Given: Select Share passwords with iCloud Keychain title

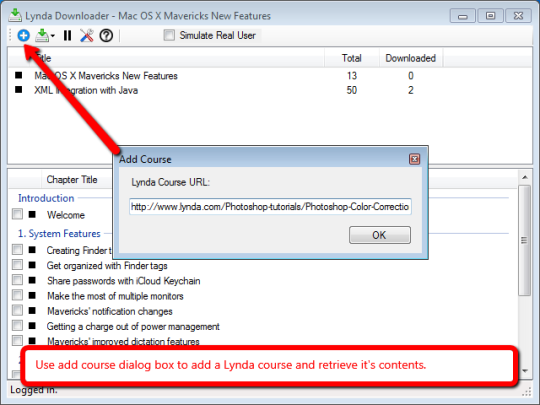Looking at the screenshot, I should [124, 281].
